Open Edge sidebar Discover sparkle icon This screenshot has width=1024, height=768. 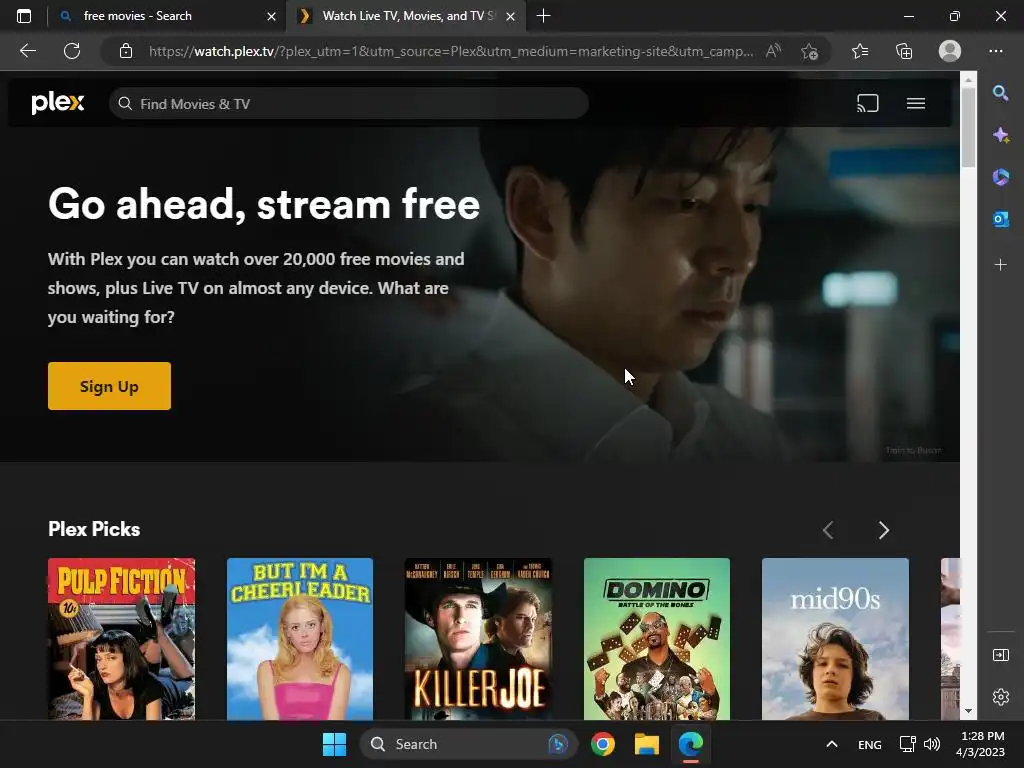(1000, 135)
